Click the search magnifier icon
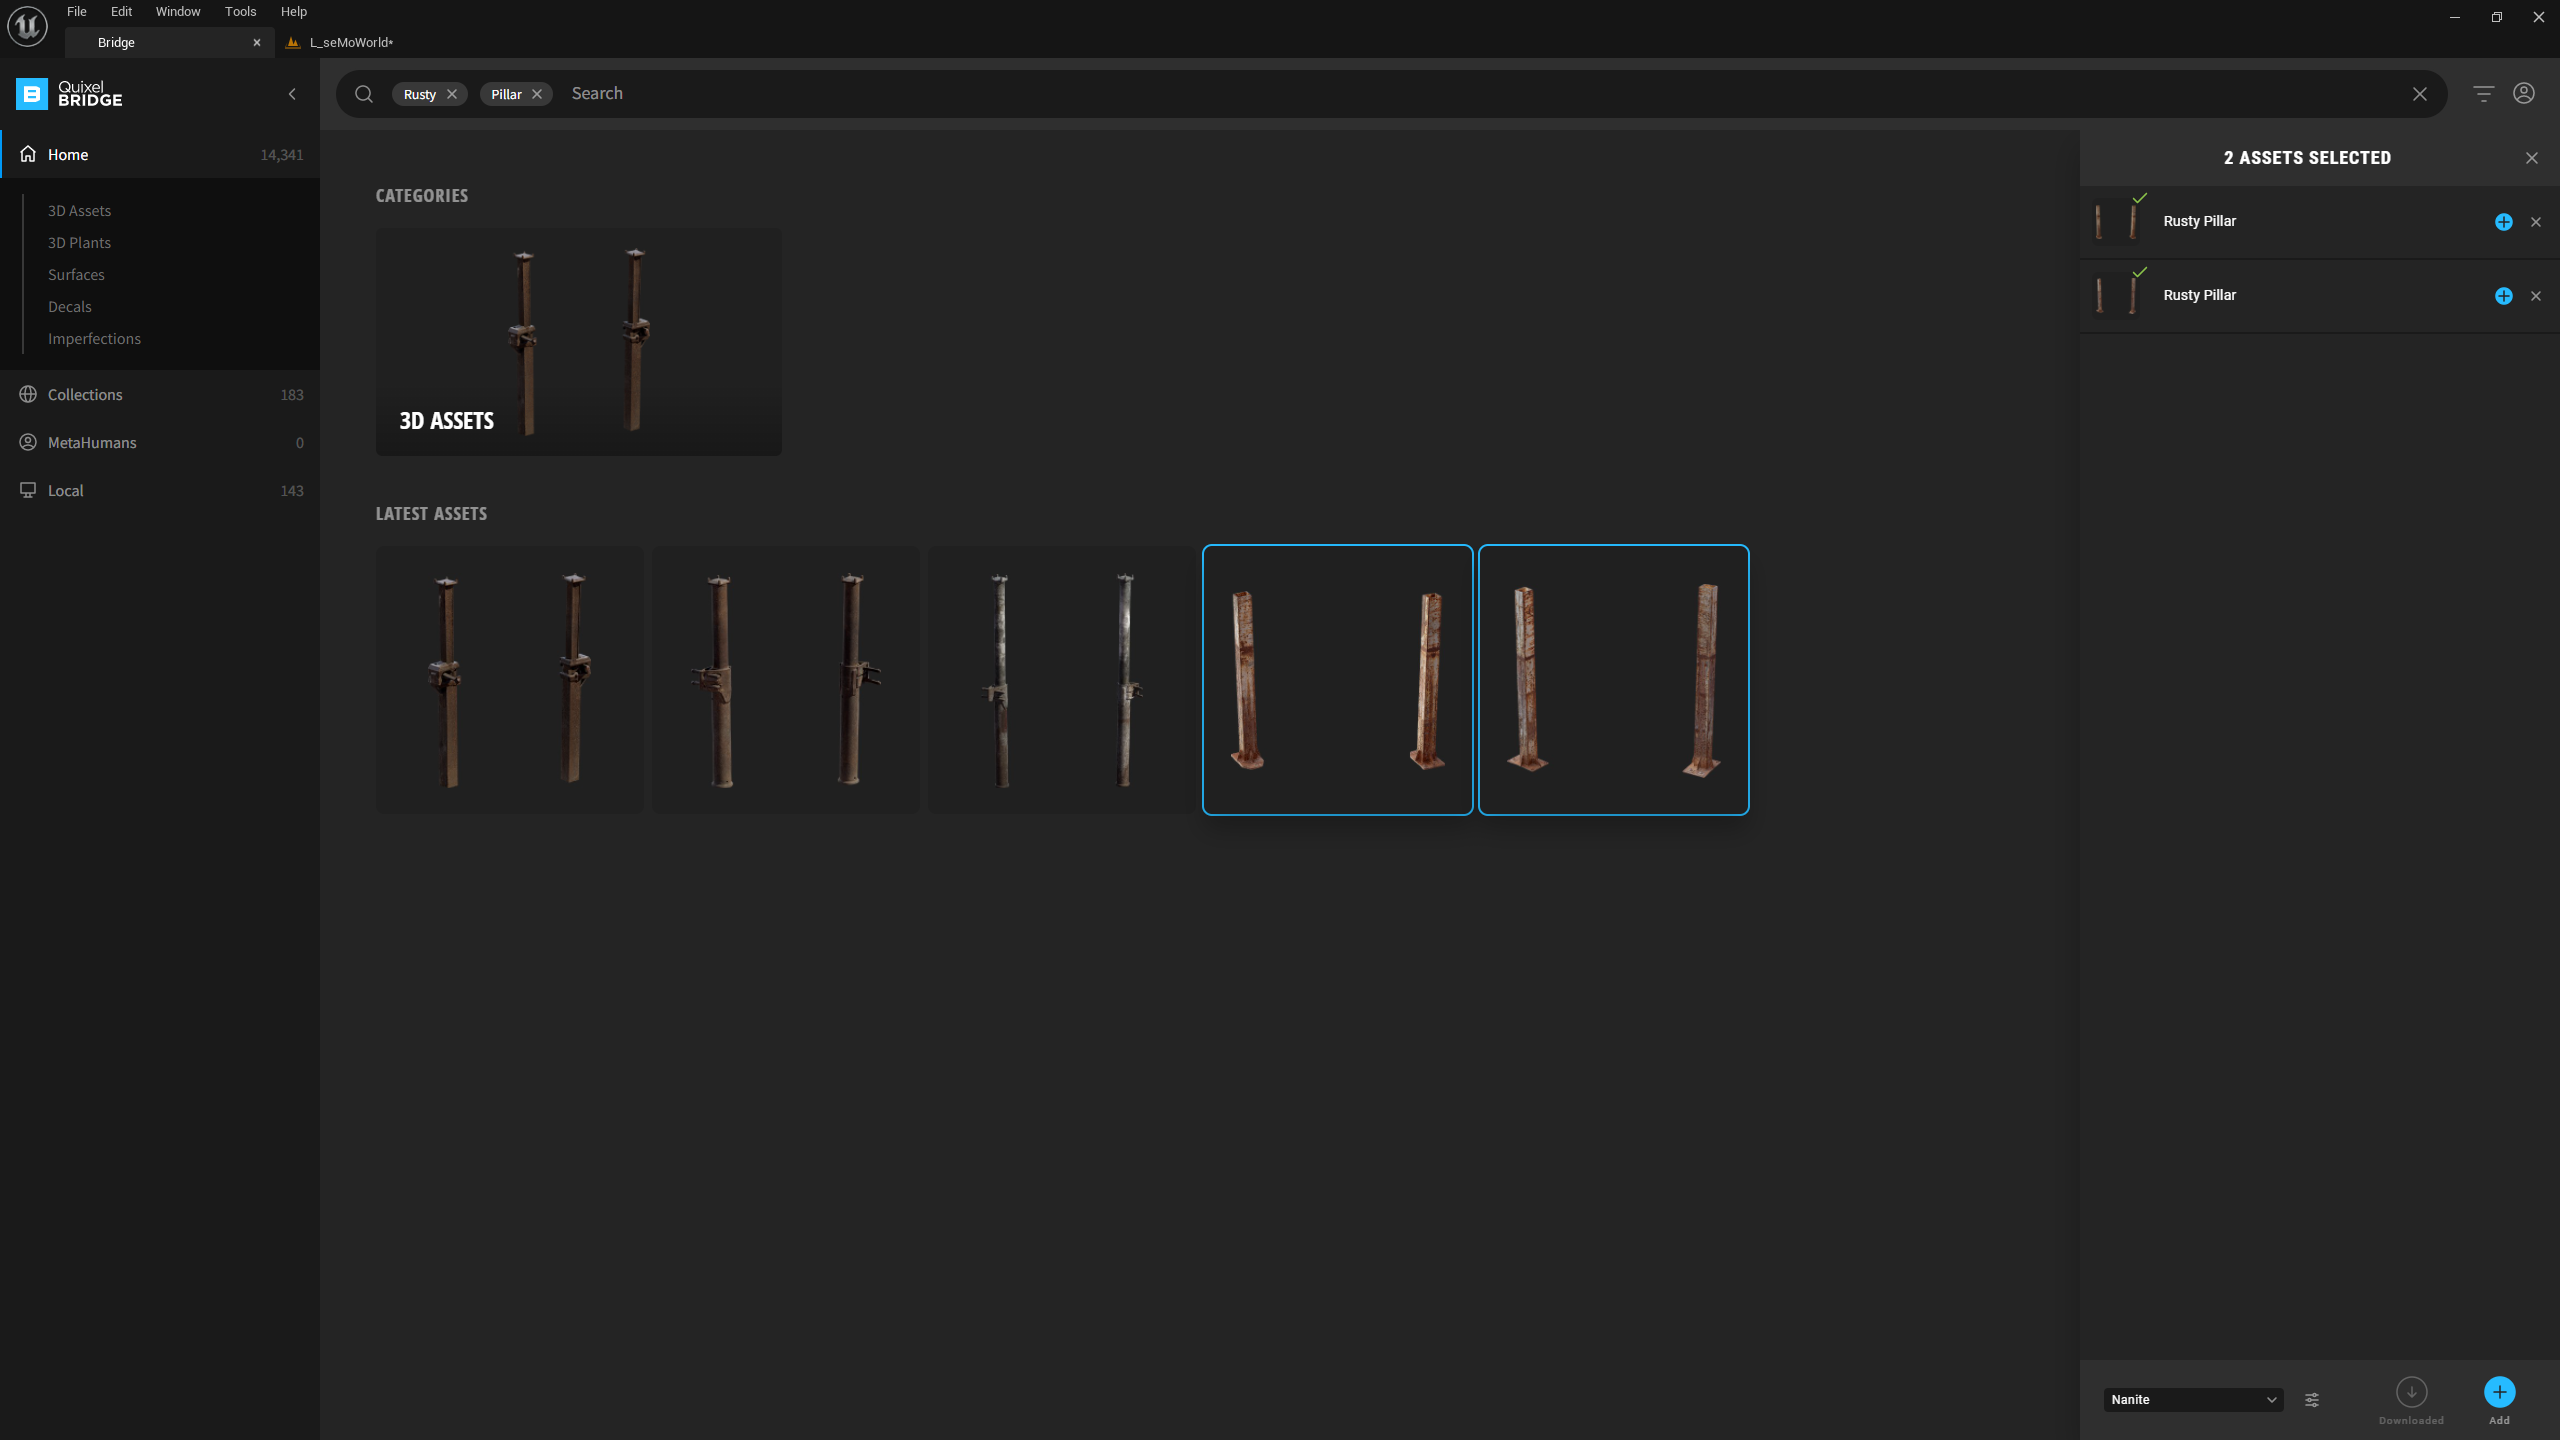Image resolution: width=2560 pixels, height=1440 pixels. point(364,94)
